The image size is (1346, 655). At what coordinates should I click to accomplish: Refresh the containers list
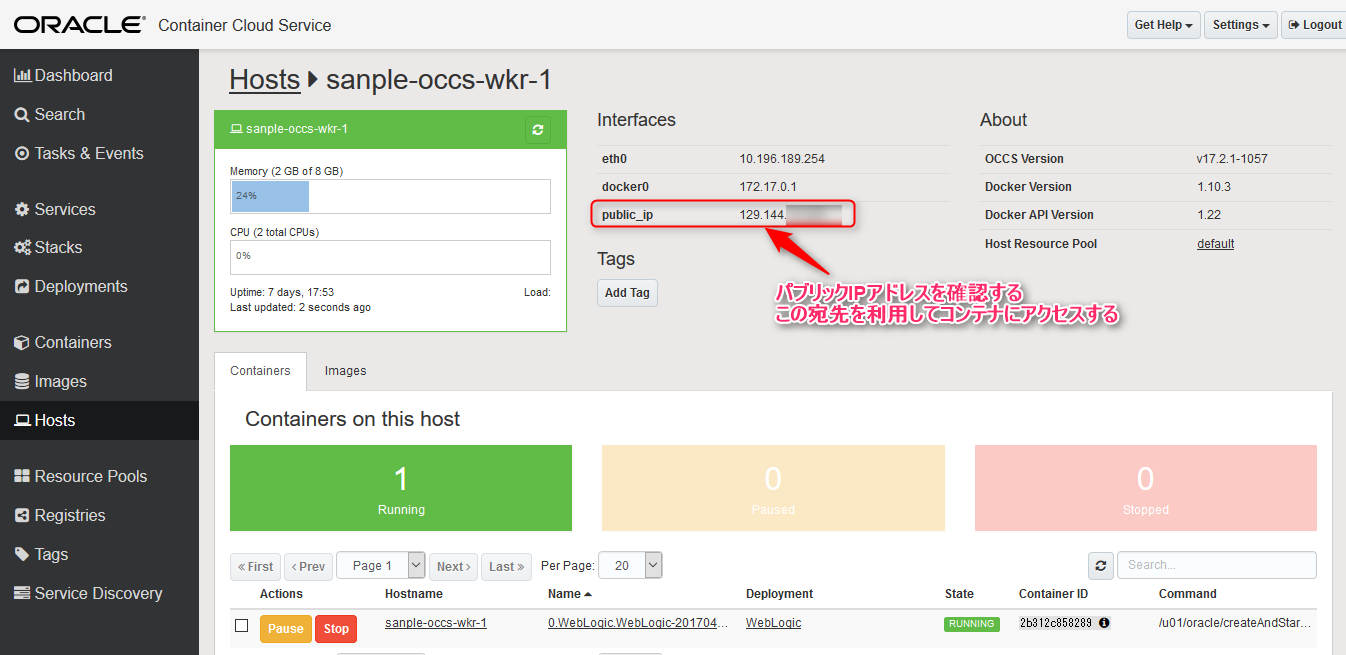click(x=1100, y=565)
